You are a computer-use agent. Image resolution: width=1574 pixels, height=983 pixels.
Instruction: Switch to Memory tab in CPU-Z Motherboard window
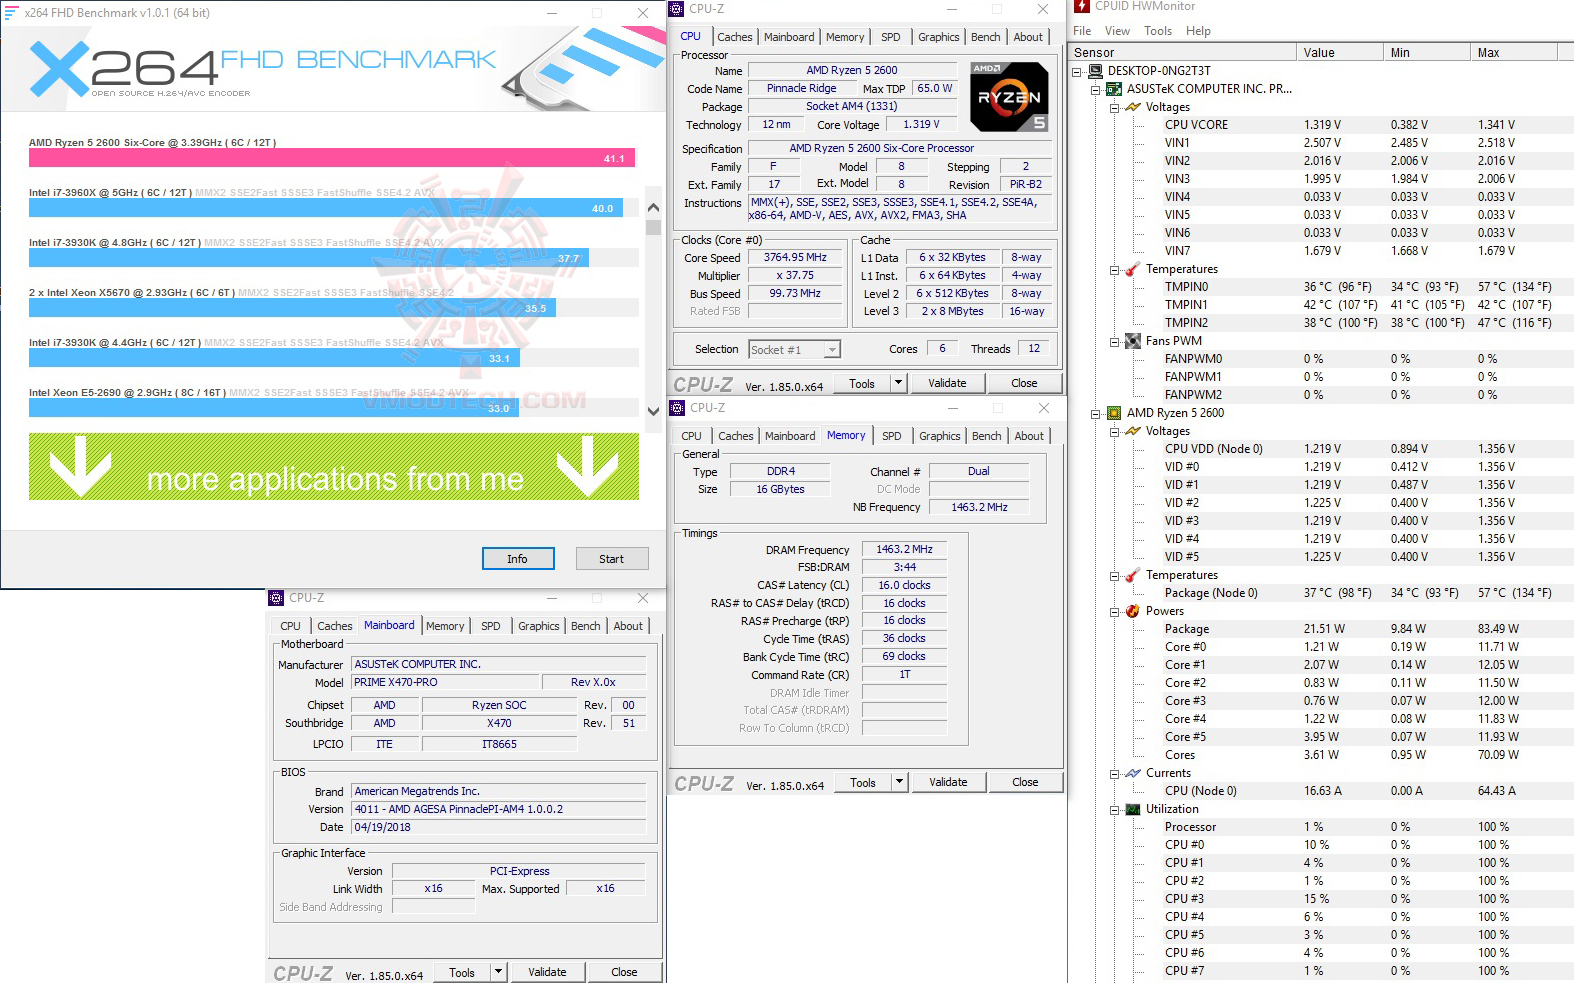click(x=445, y=626)
